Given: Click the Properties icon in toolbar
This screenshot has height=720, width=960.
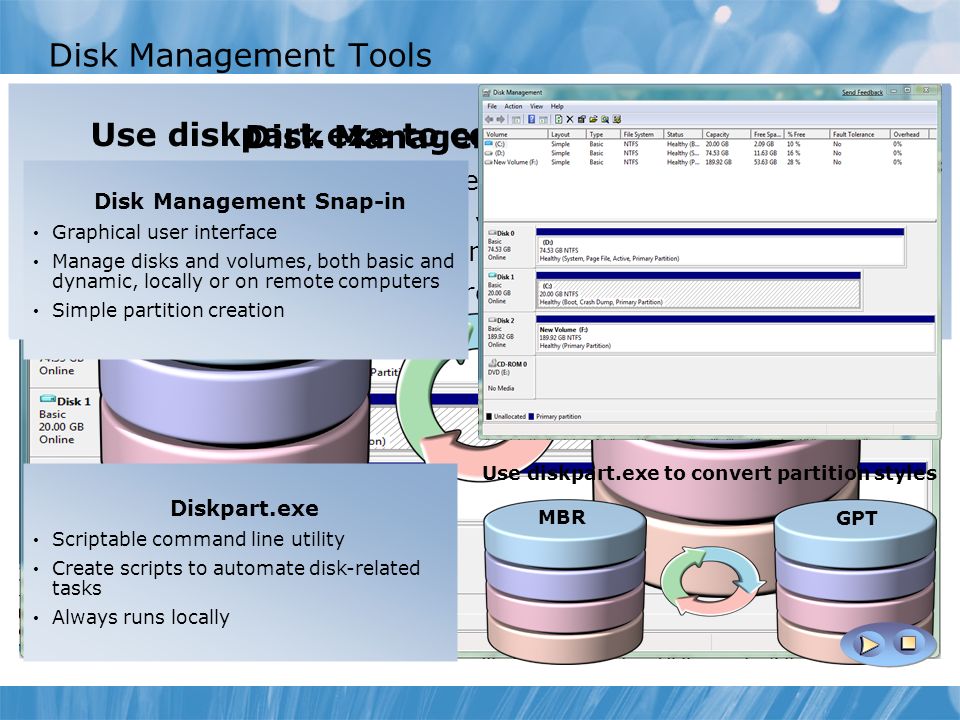Looking at the screenshot, I should point(582,119).
